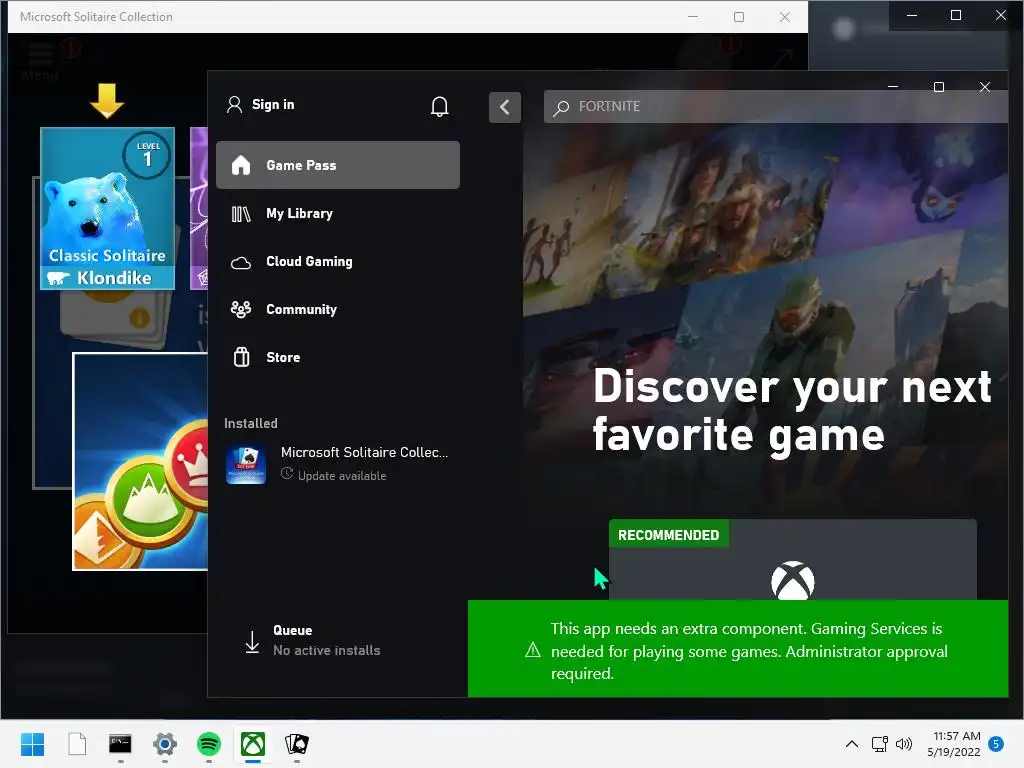Open My Library in the sidebar

pos(338,214)
